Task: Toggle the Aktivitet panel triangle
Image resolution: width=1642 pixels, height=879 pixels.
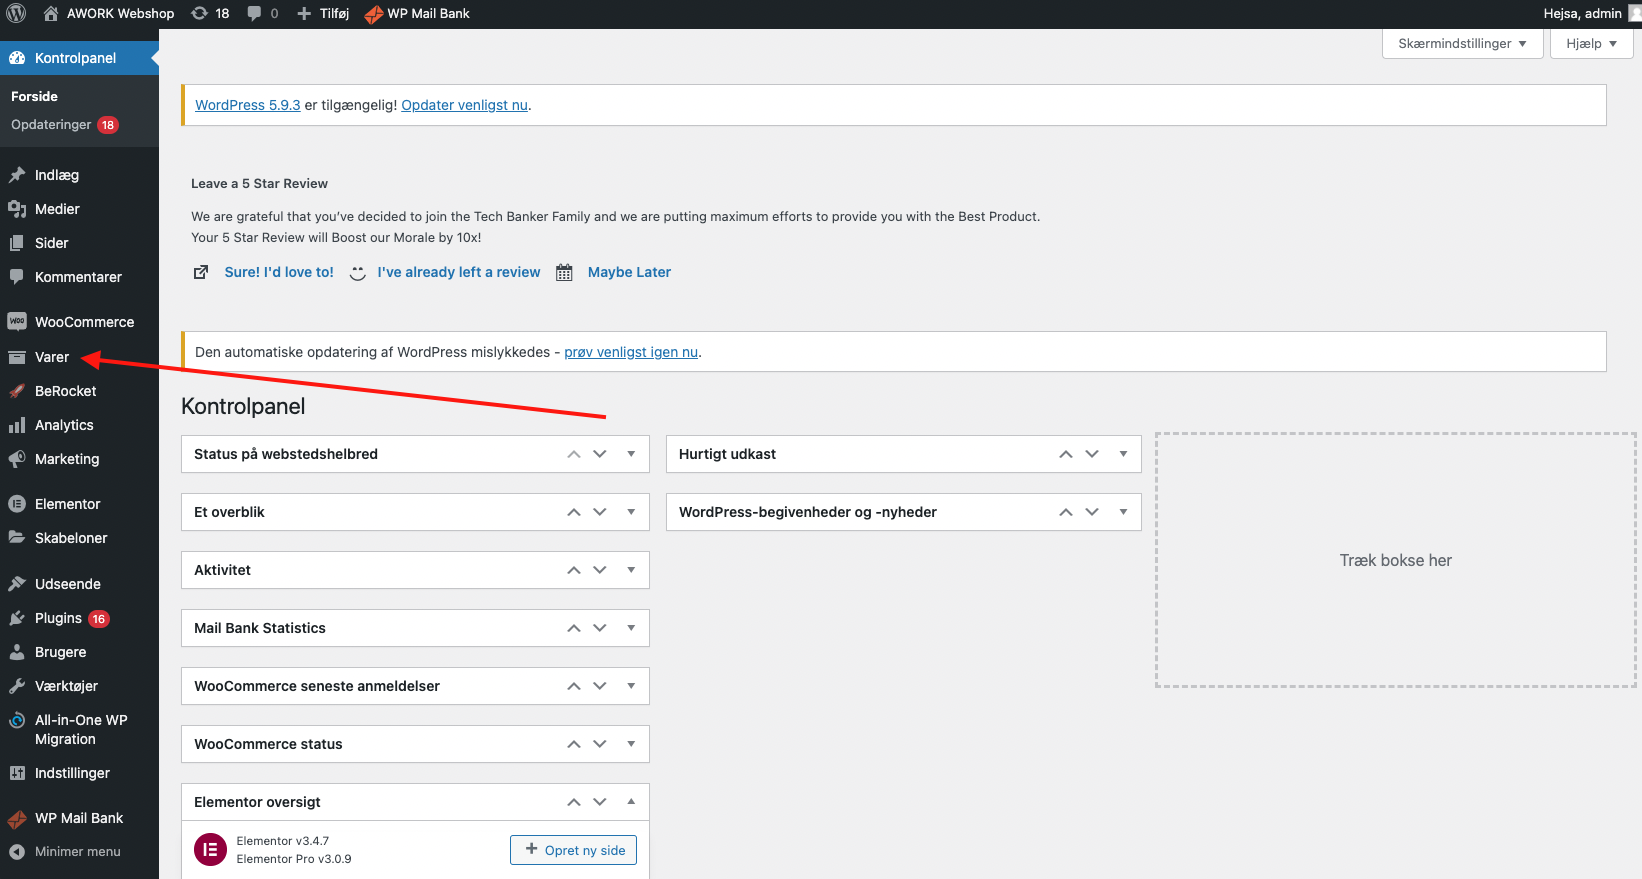Action: pos(631,570)
